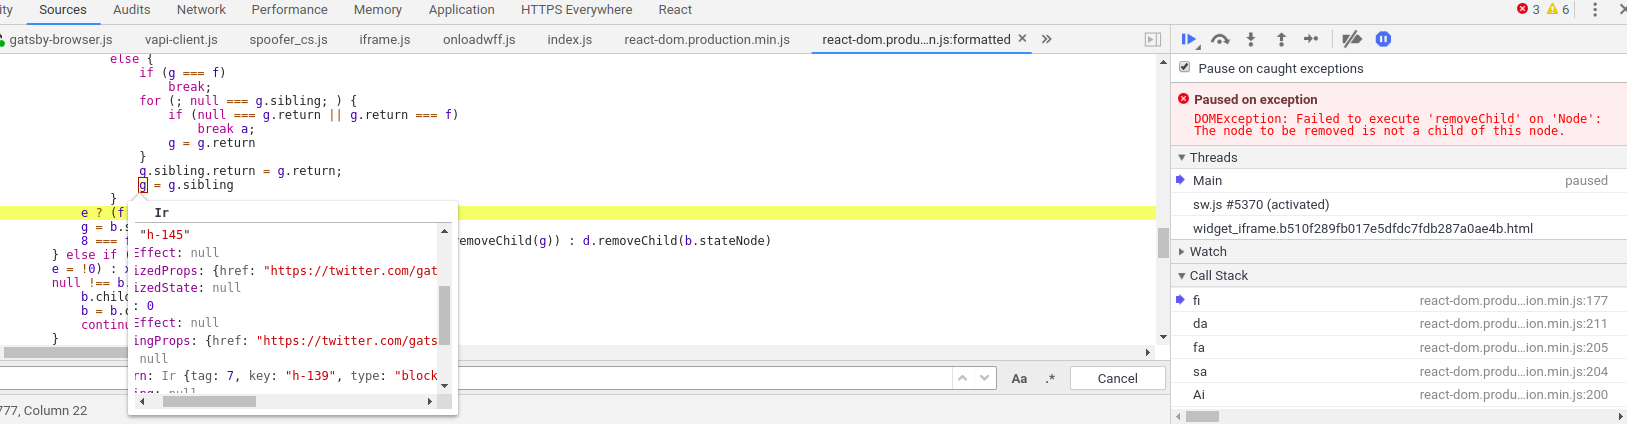
Task: Switch to the Audits tab
Action: click(131, 10)
